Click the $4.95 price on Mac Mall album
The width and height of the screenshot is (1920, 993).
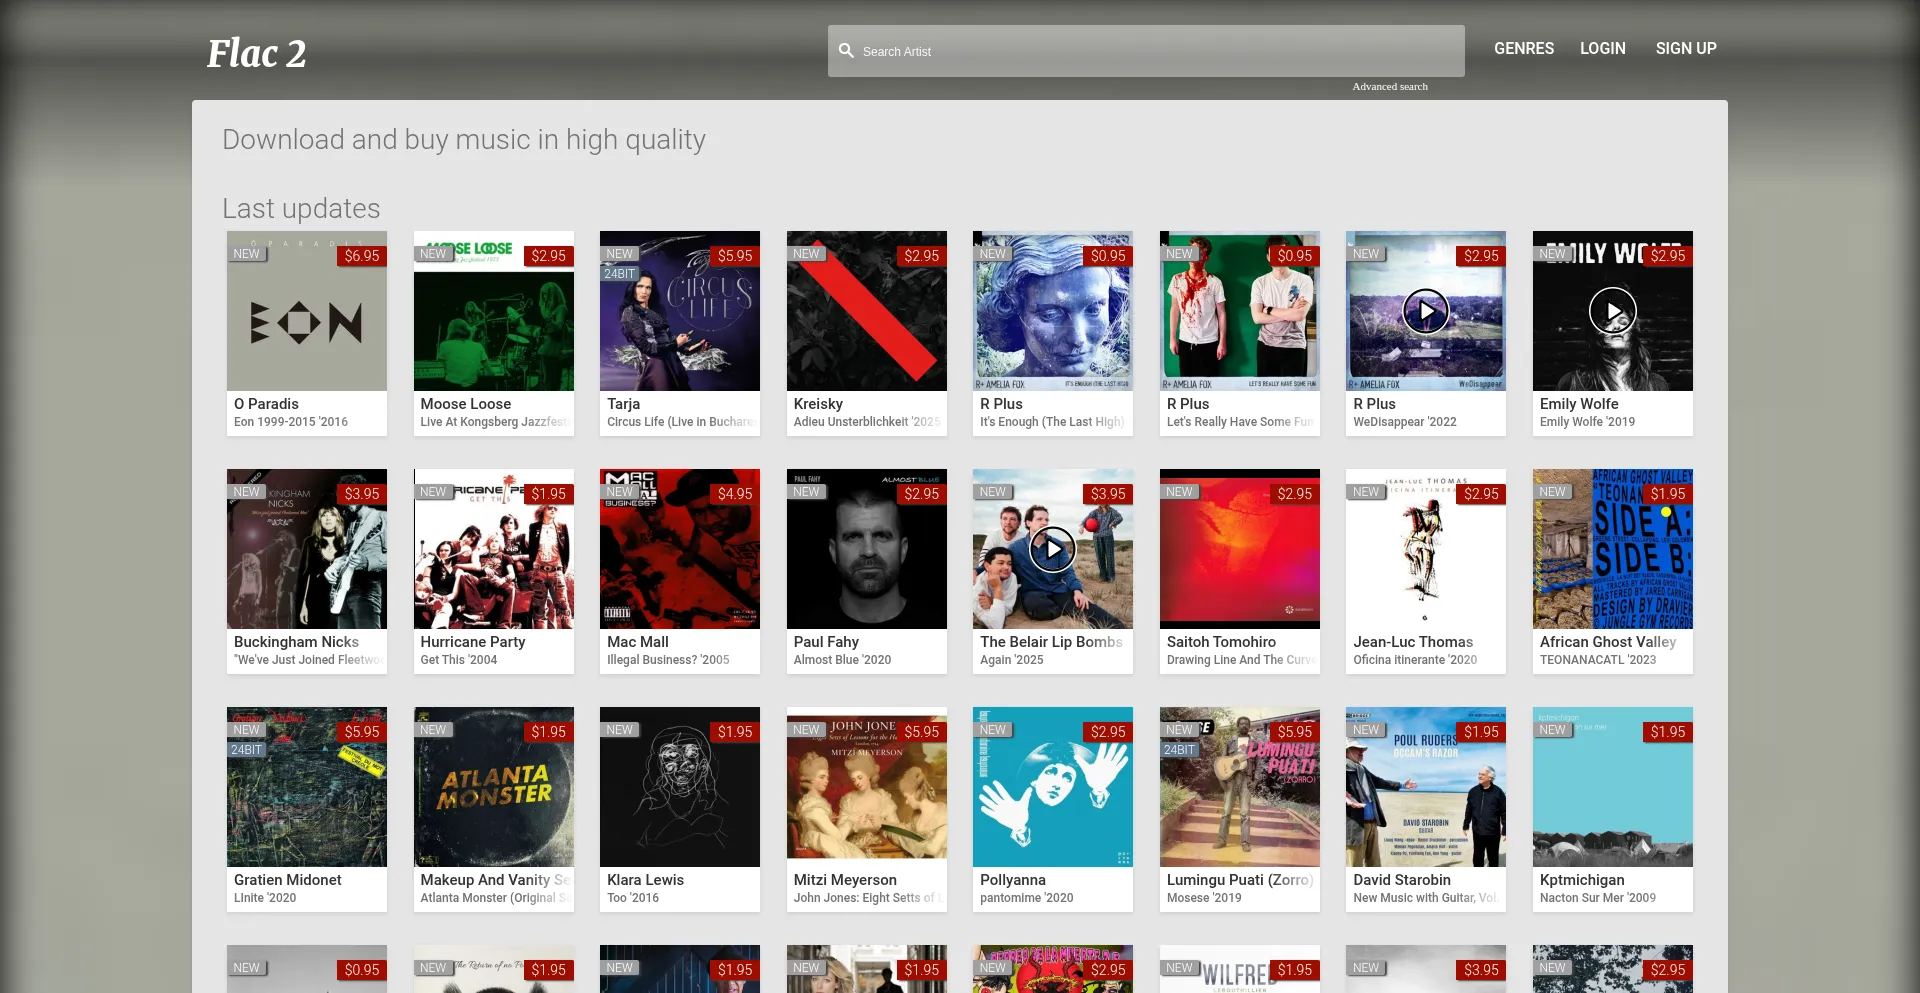(734, 494)
